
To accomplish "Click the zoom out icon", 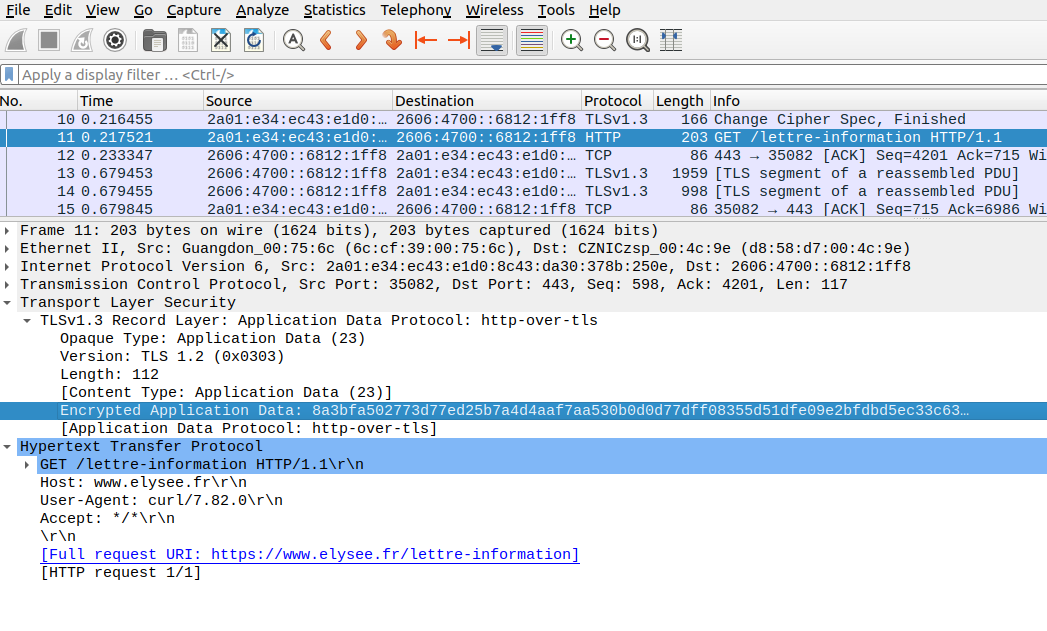I will (x=605, y=40).
